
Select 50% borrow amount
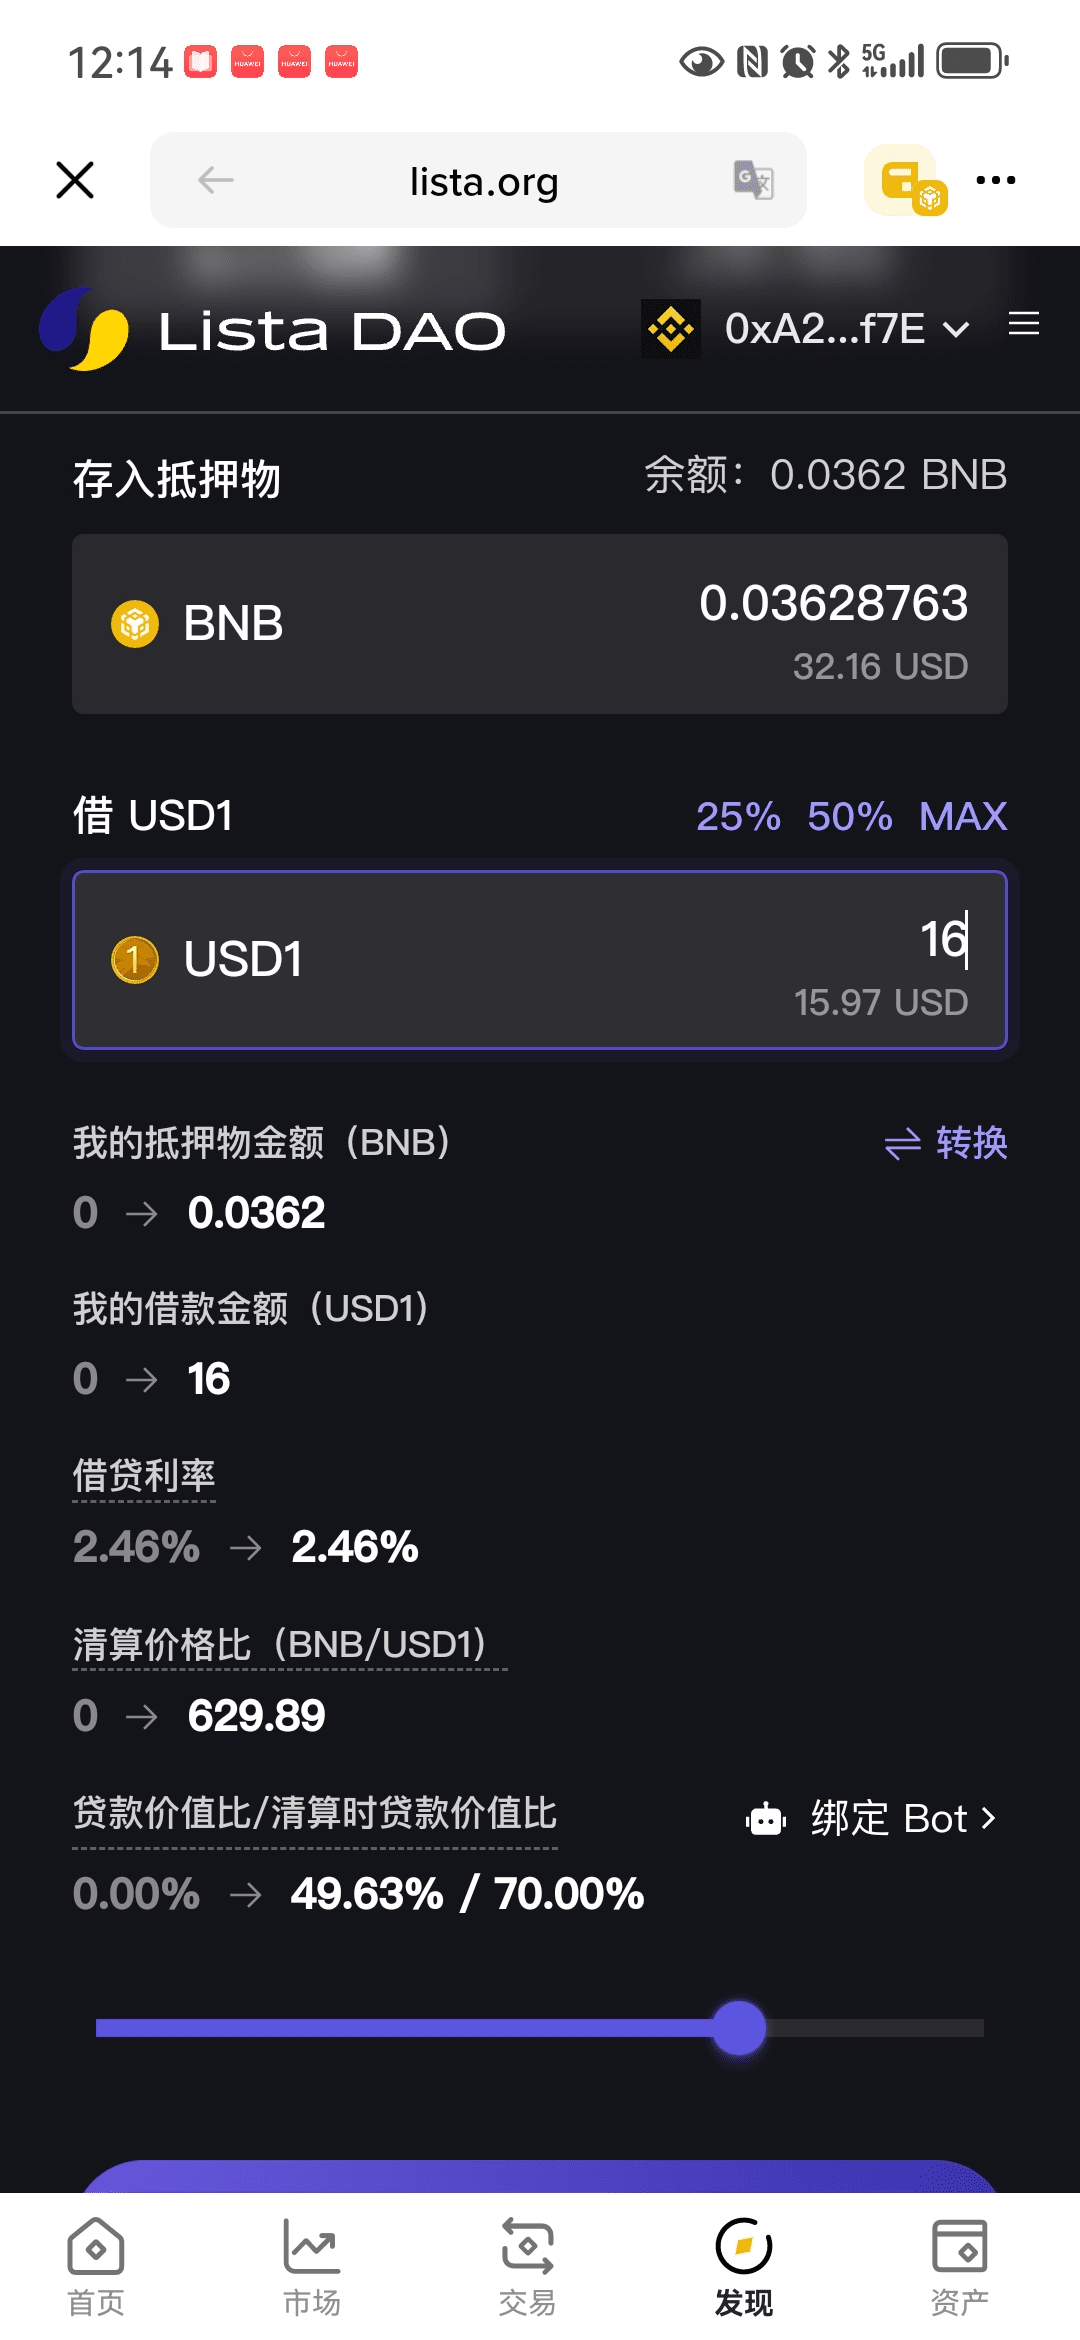click(x=850, y=816)
